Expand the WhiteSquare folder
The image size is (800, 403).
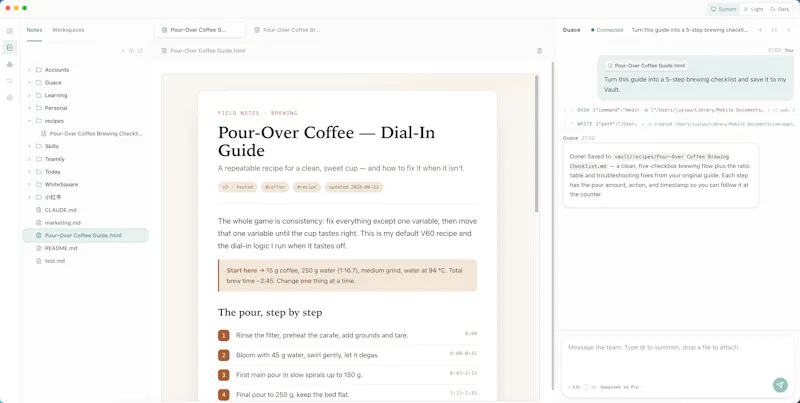click(x=29, y=185)
